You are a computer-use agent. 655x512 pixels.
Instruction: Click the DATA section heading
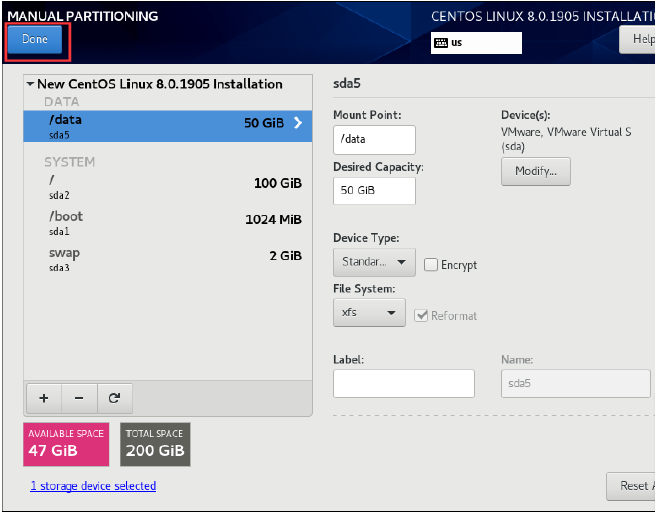[61, 101]
